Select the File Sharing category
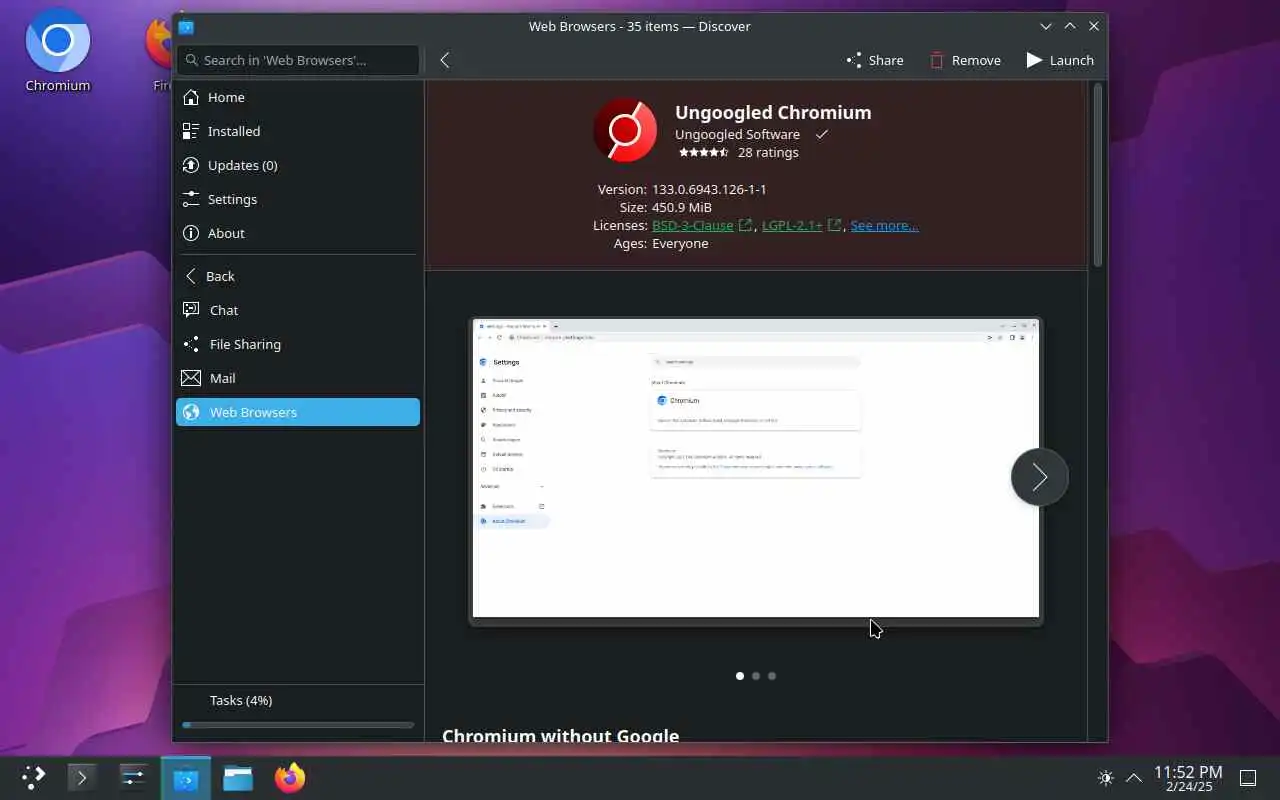The image size is (1280, 800). pyautogui.click(x=298, y=344)
